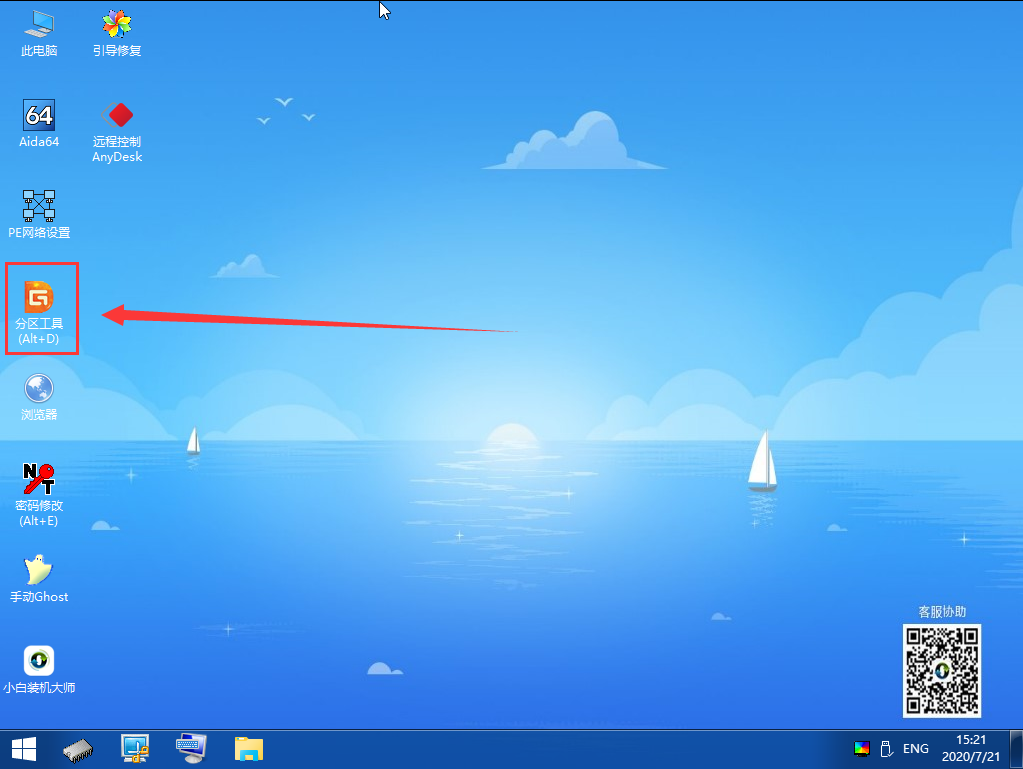Viewport: 1023px width, 769px height.
Task: Switch the ENG input language indicator
Action: tap(915, 749)
